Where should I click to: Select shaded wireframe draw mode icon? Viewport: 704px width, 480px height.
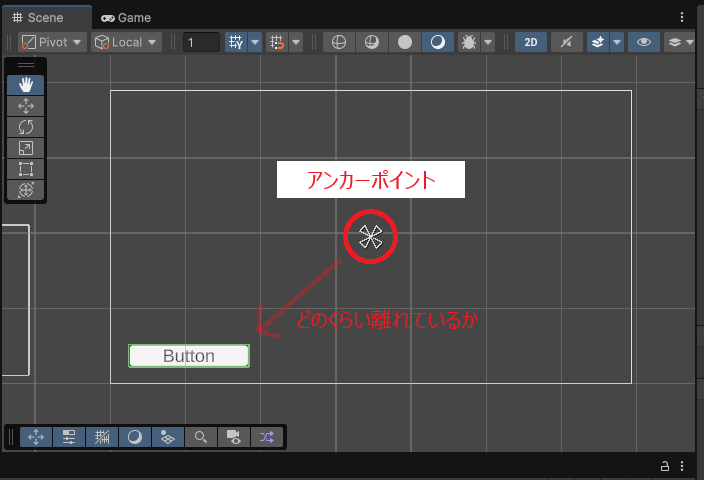[x=372, y=42]
